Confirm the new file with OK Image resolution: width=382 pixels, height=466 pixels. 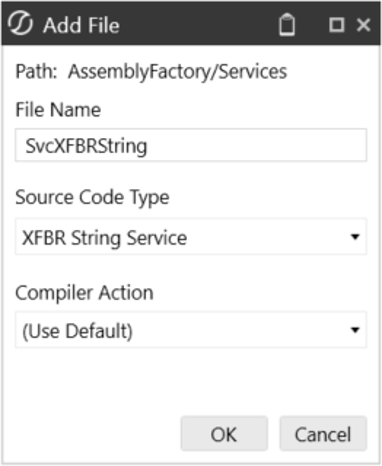(x=224, y=434)
